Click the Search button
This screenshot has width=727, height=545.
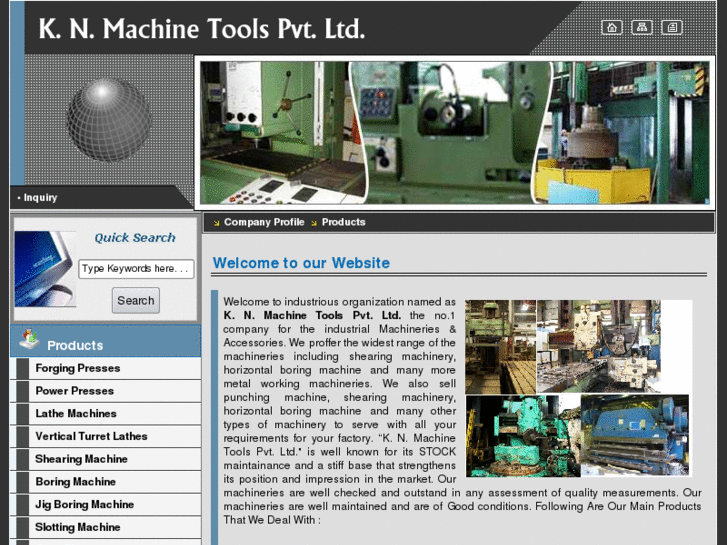tap(136, 301)
